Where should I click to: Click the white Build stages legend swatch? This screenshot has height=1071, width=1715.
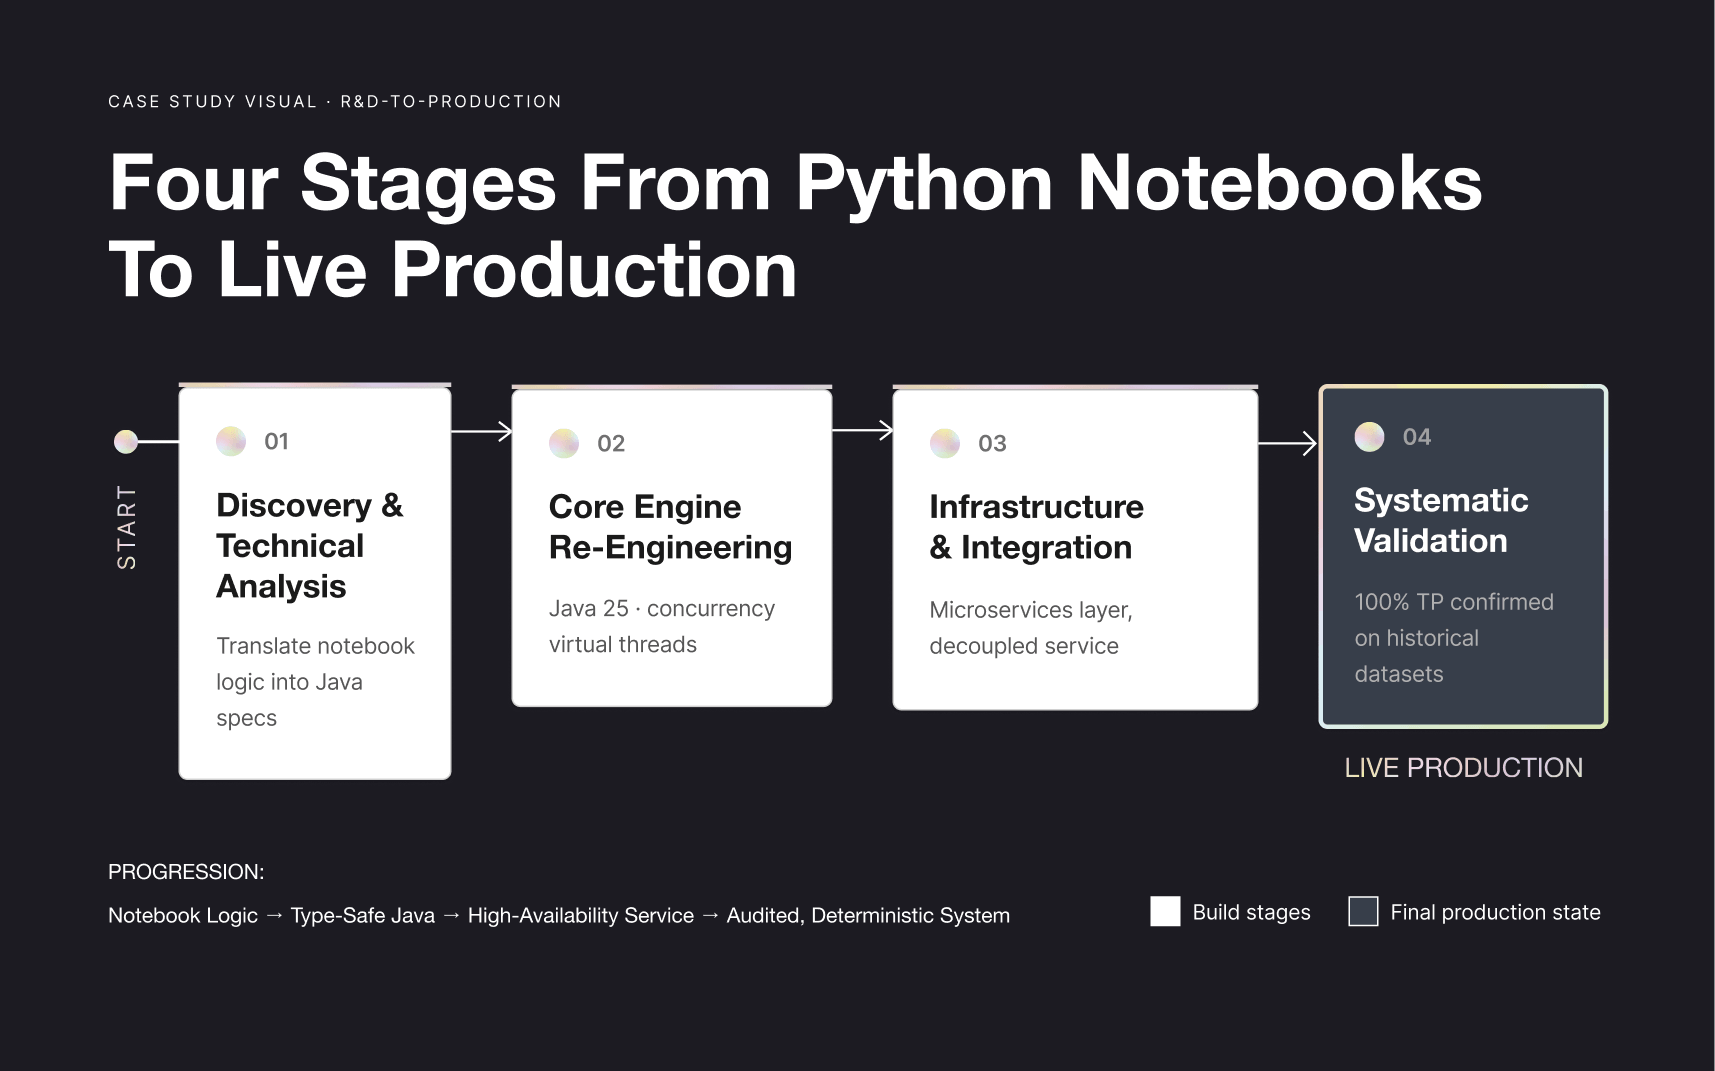pos(1165,911)
